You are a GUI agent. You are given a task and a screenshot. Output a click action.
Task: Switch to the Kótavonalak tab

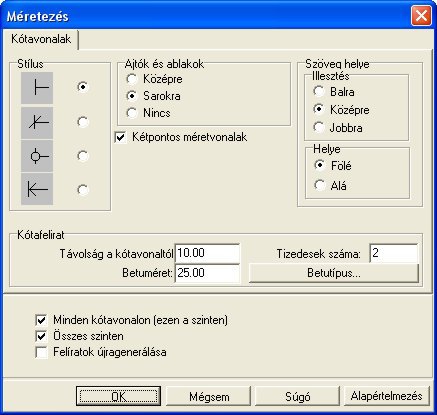click(x=41, y=39)
